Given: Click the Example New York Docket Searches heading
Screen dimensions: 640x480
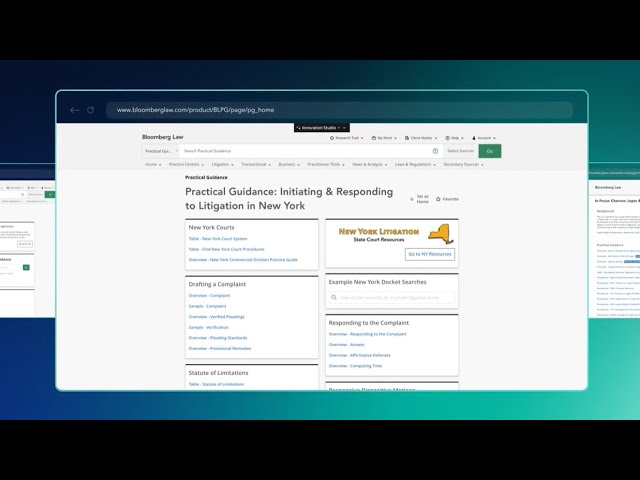Looking at the screenshot, I should (378, 282).
